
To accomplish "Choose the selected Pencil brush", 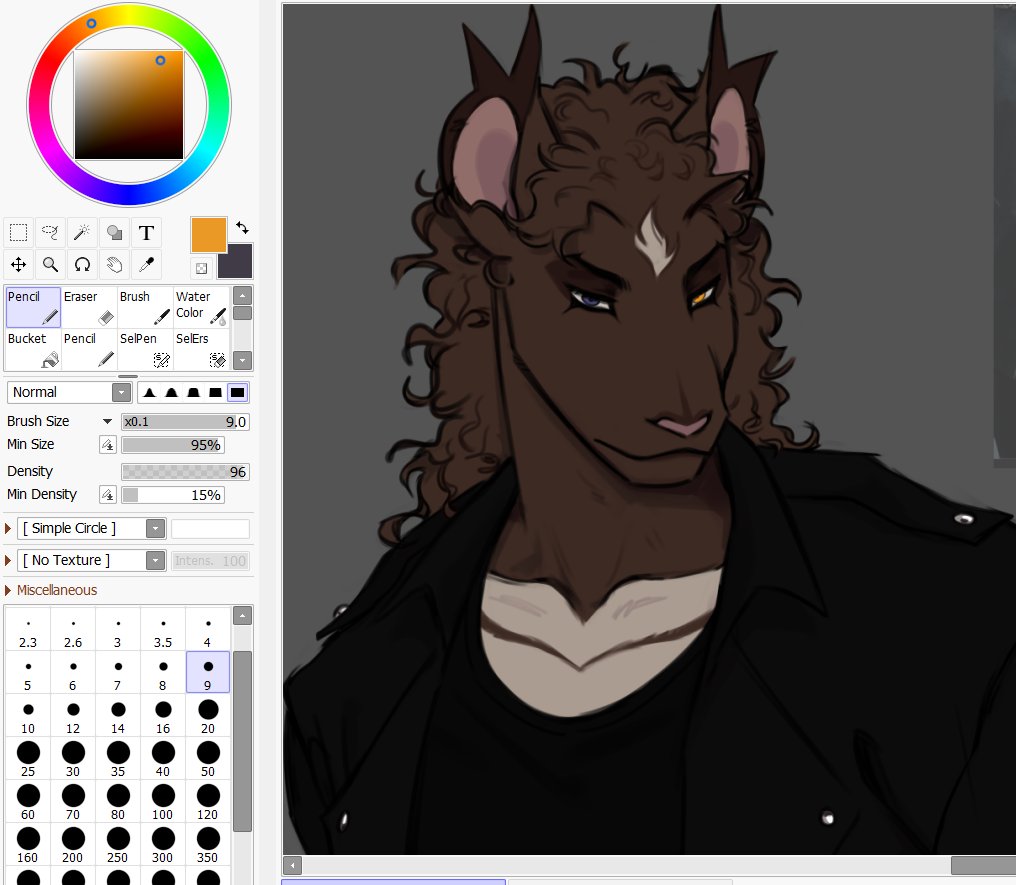I will tap(33, 307).
